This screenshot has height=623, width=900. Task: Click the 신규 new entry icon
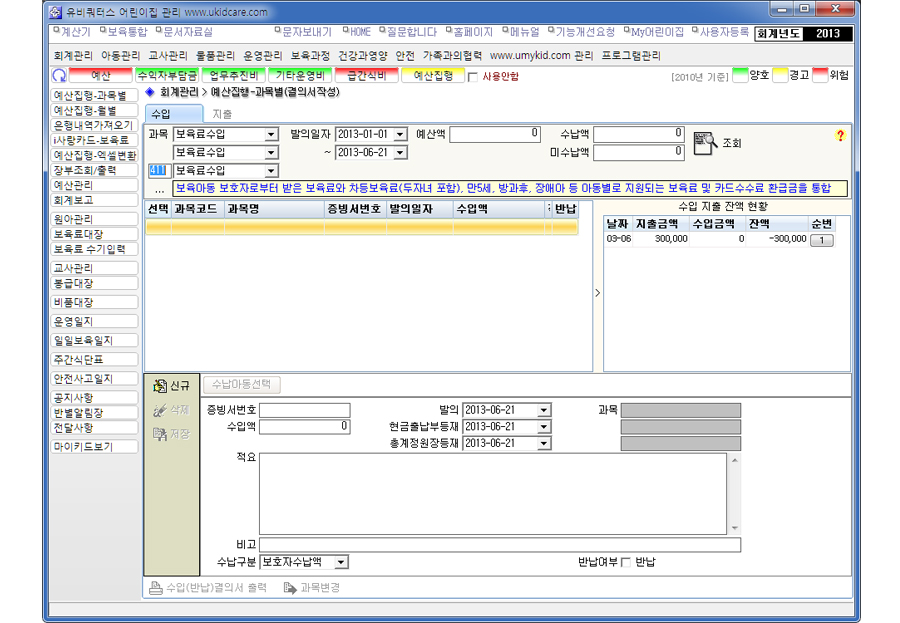[x=160, y=386]
